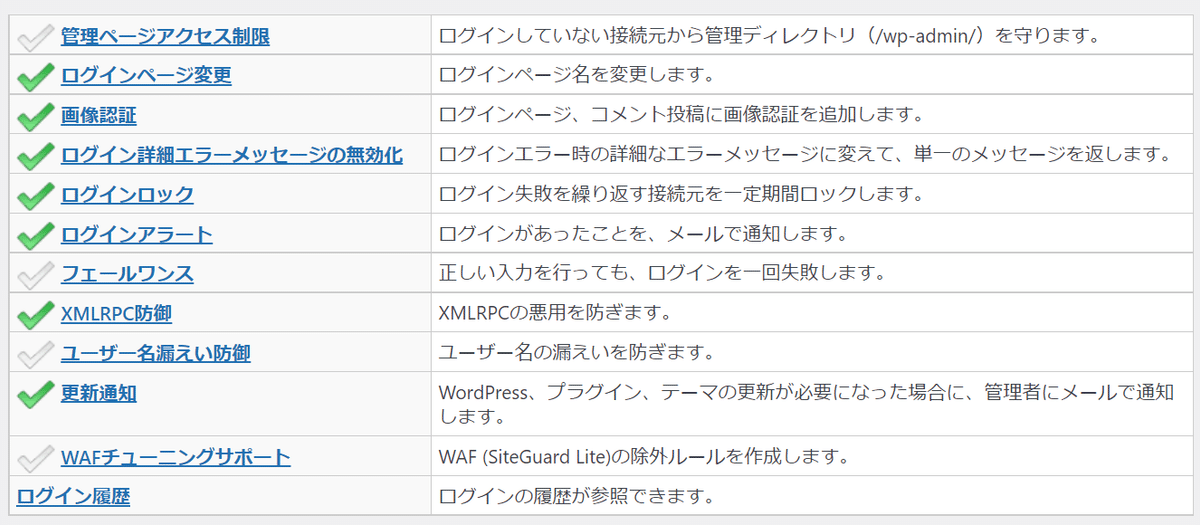The image size is (1200, 525).
Task: Click description 'ログインページ名を変更します。'
Action: [577, 75]
